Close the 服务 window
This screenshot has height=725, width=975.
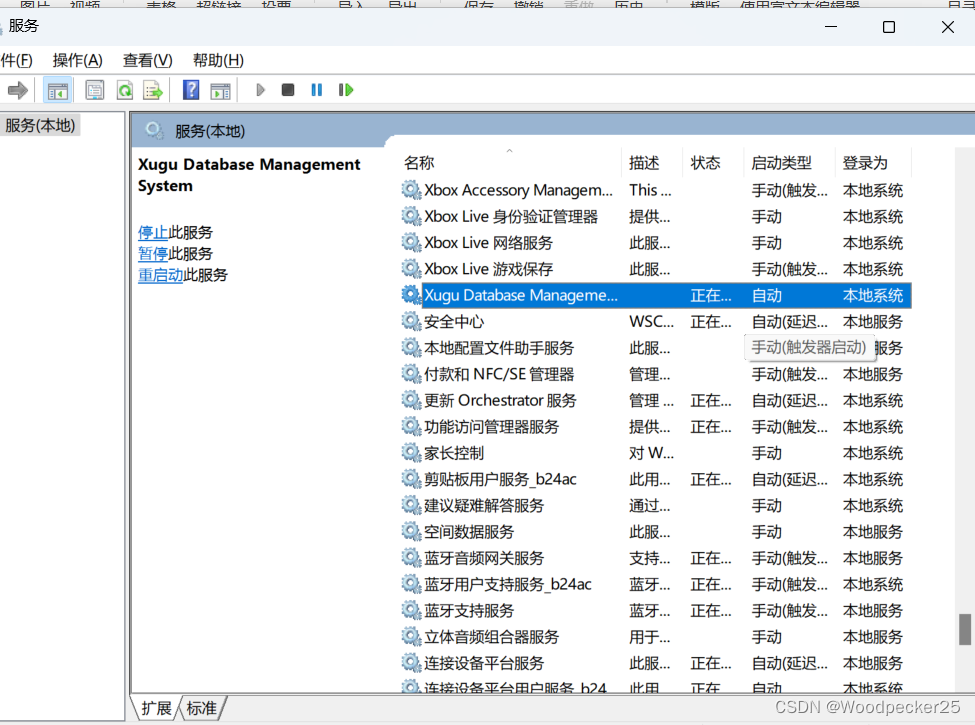[947, 27]
